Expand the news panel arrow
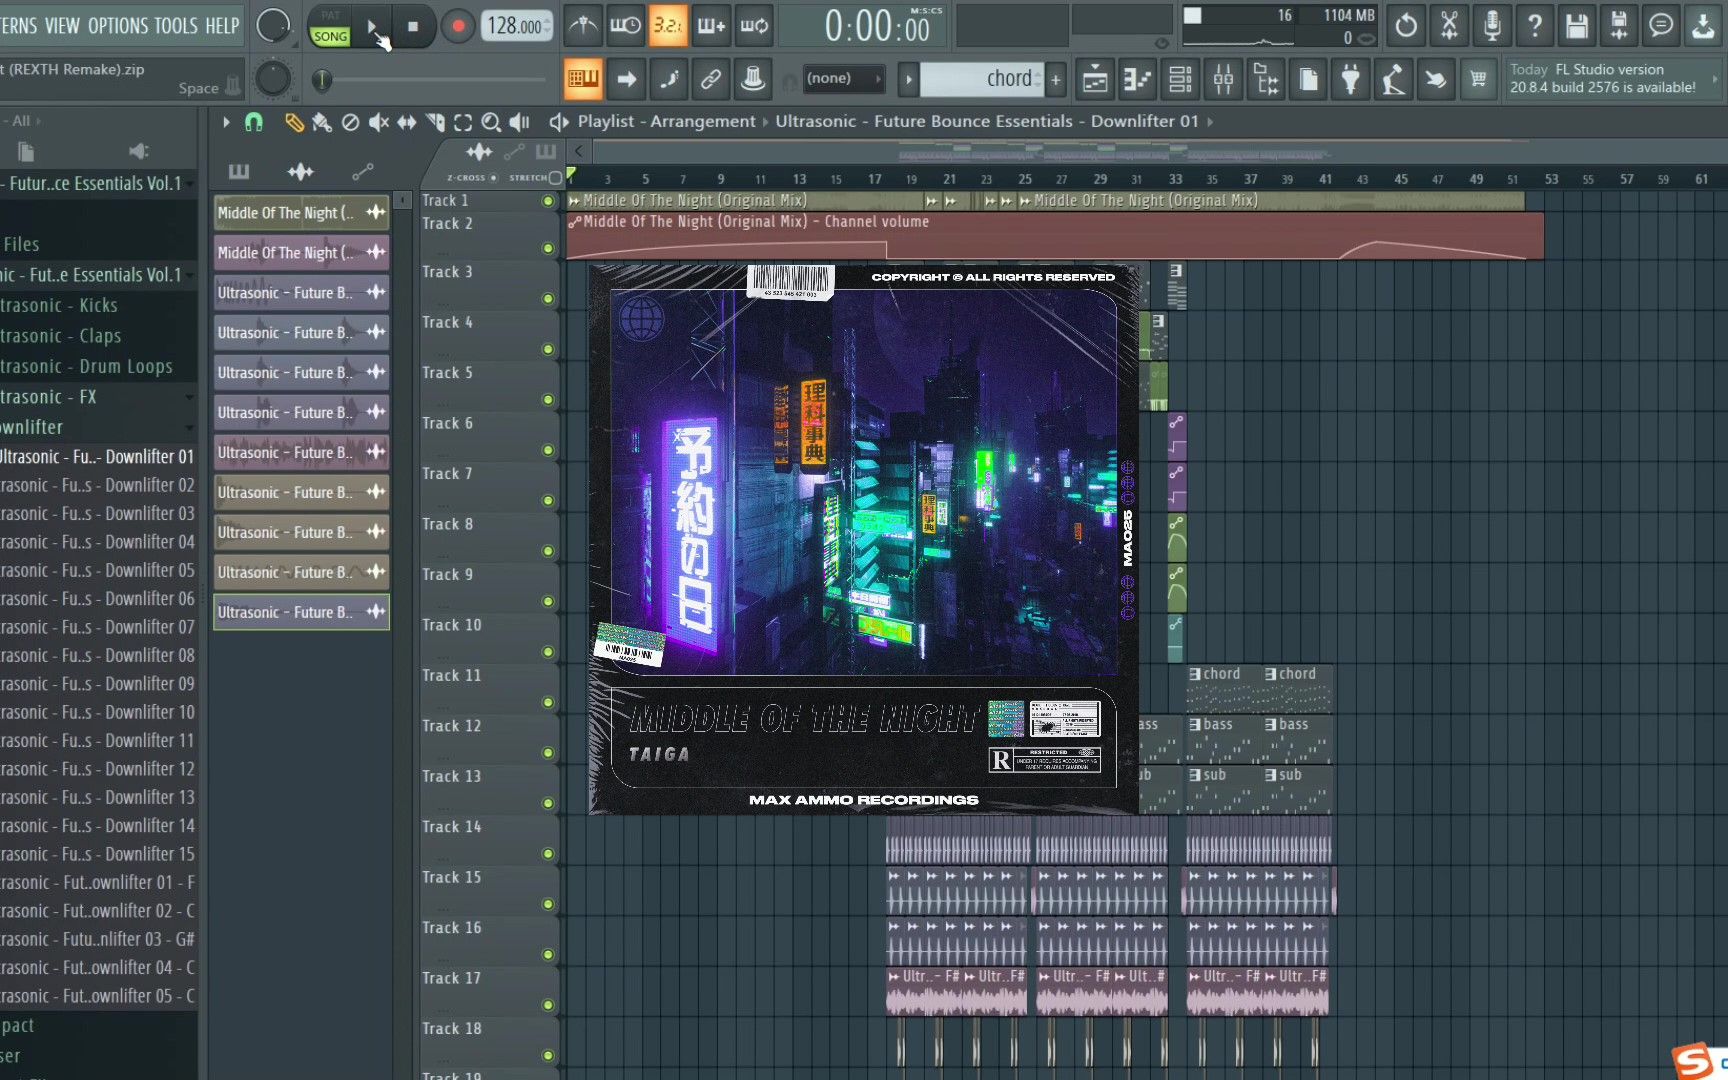 pos(1716,78)
